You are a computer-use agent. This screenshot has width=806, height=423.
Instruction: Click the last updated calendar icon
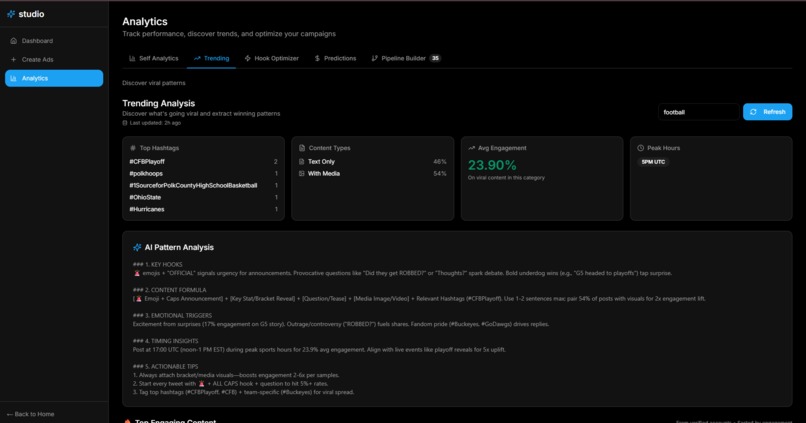[x=125, y=123]
